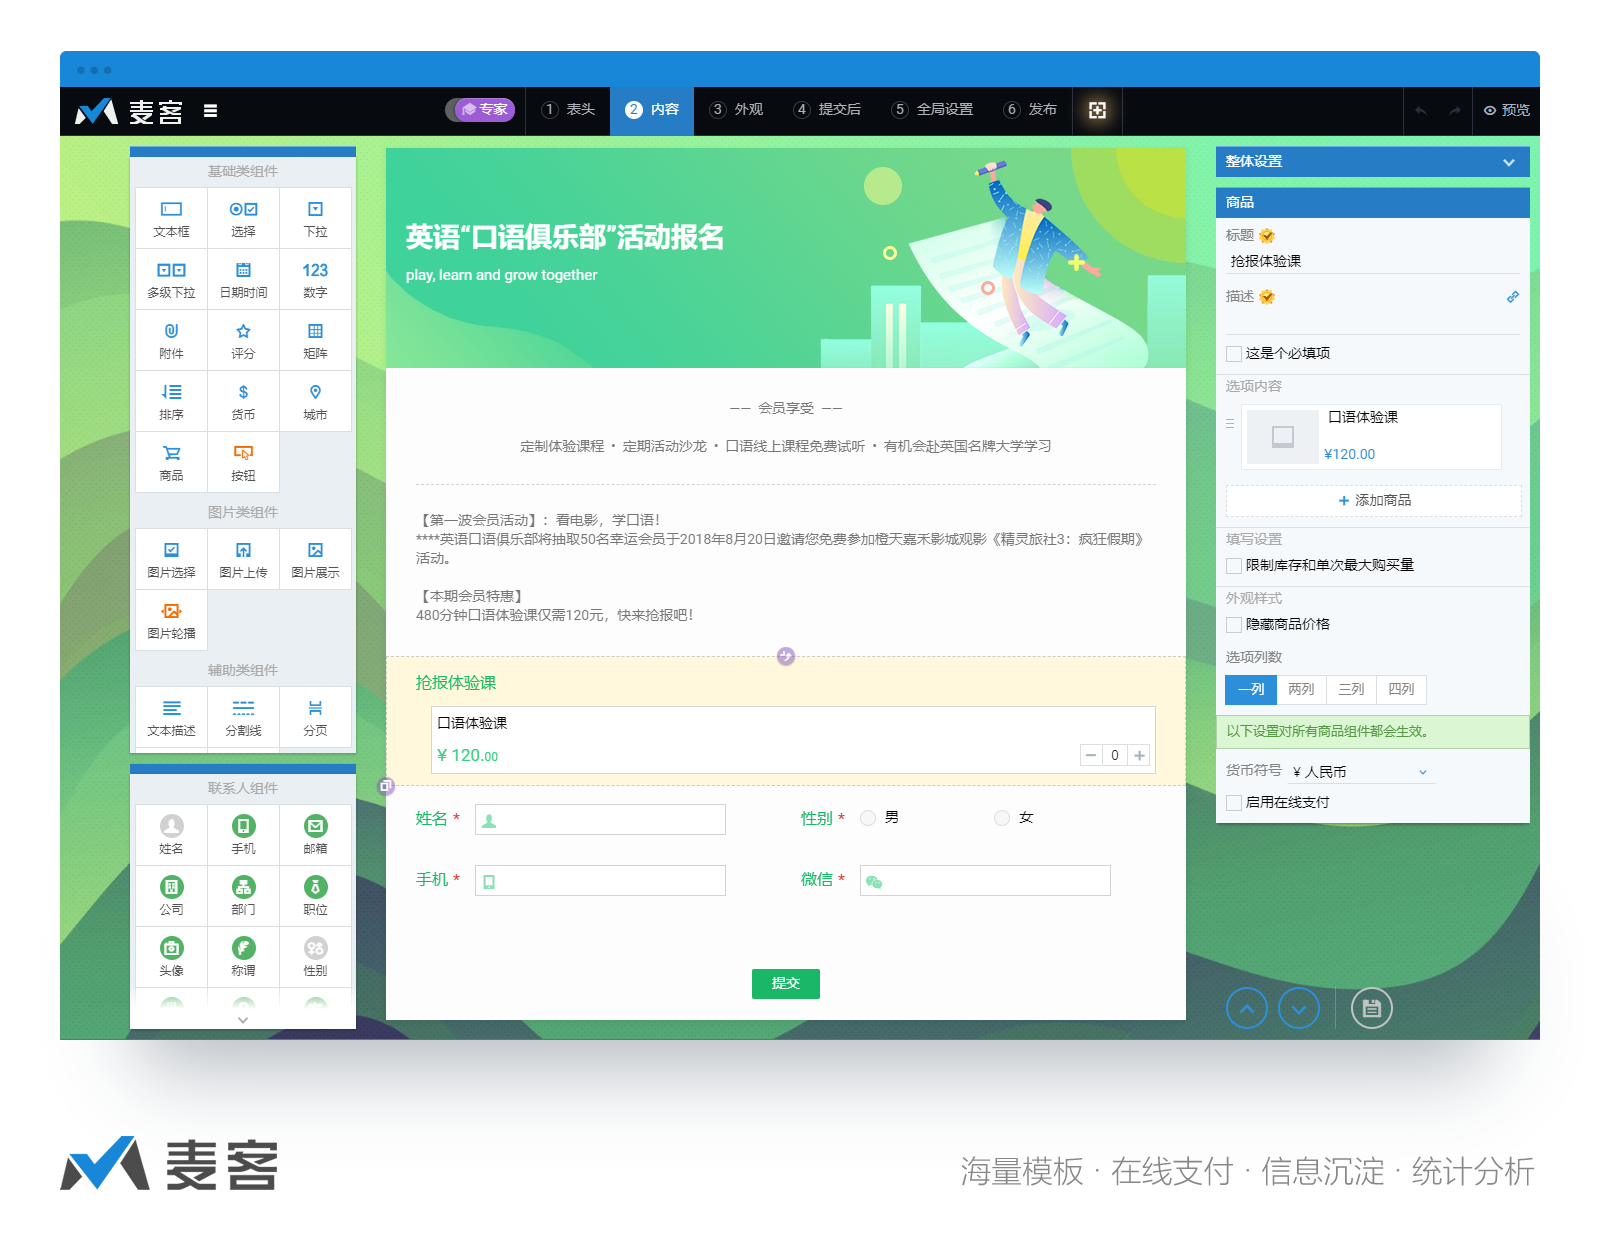Select the 文本框 component tool
This screenshot has height=1250, width=1600.
pyautogui.click(x=170, y=218)
